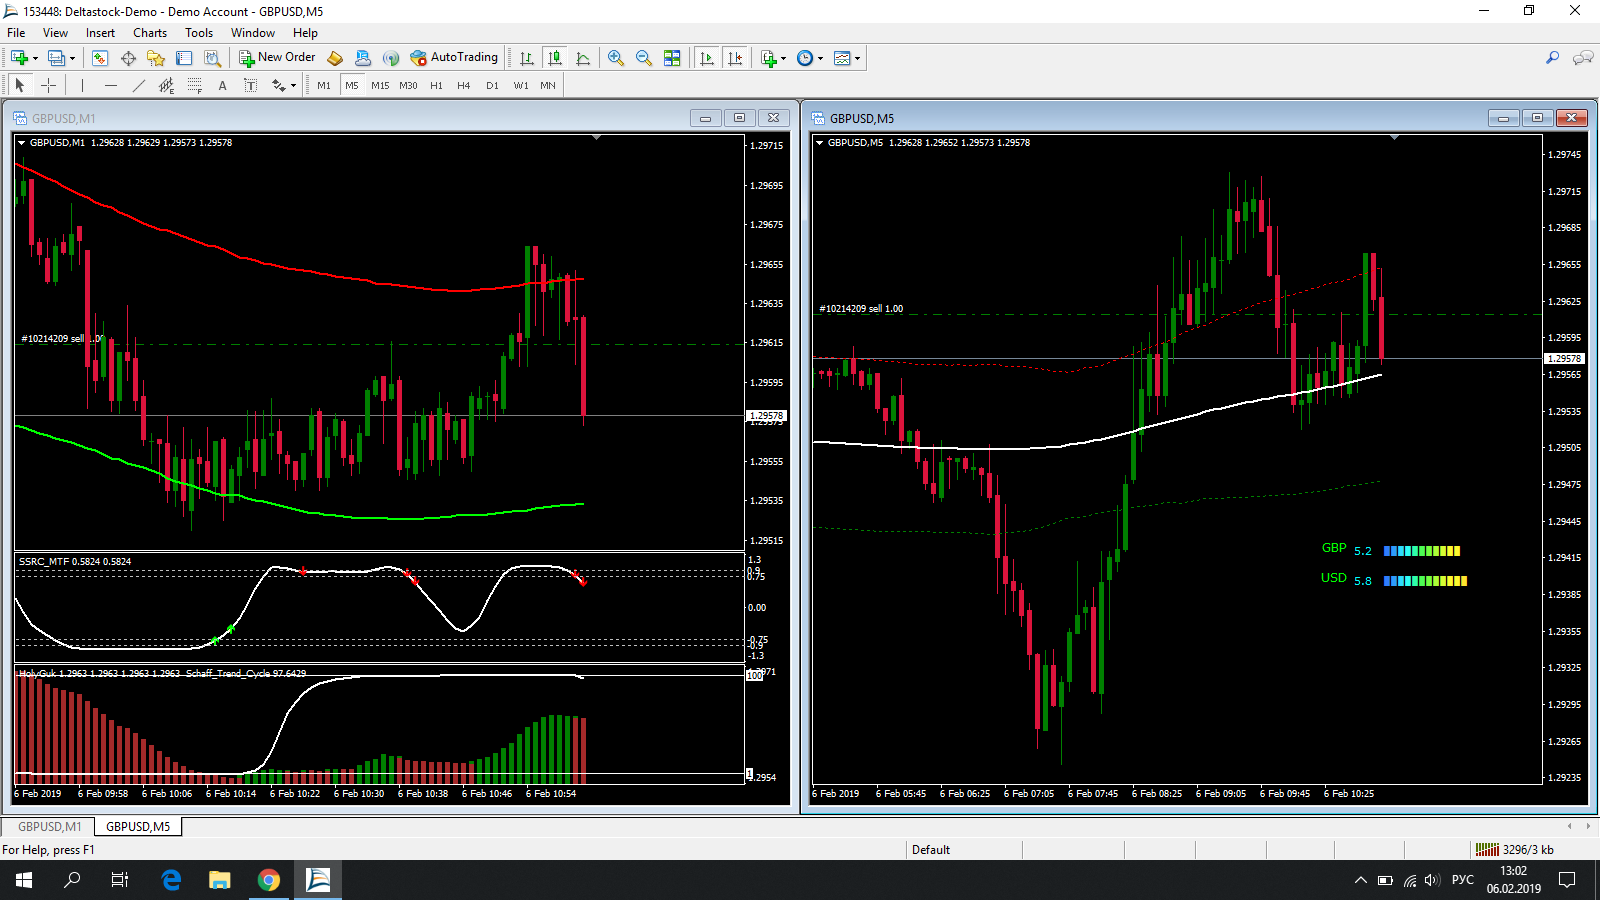The height and width of the screenshot is (900, 1600).
Task: Select the H4 timeframe button
Action: coord(464,85)
